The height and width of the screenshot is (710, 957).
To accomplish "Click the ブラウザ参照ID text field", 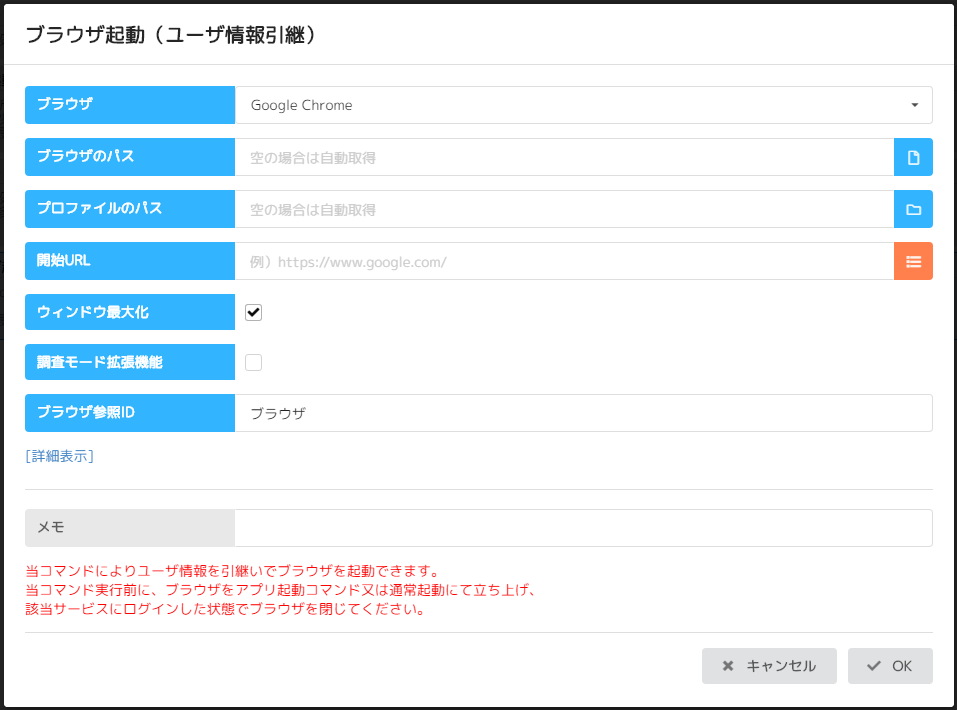I will pos(585,412).
